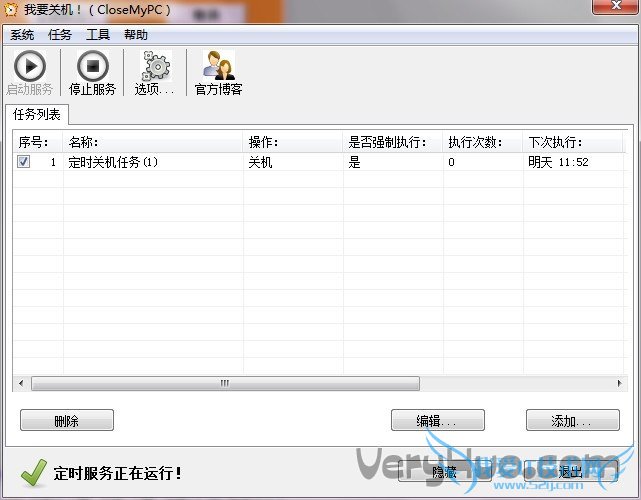This screenshot has height=500, width=641.
Task: Open the 帮助 menu
Action: pos(136,35)
